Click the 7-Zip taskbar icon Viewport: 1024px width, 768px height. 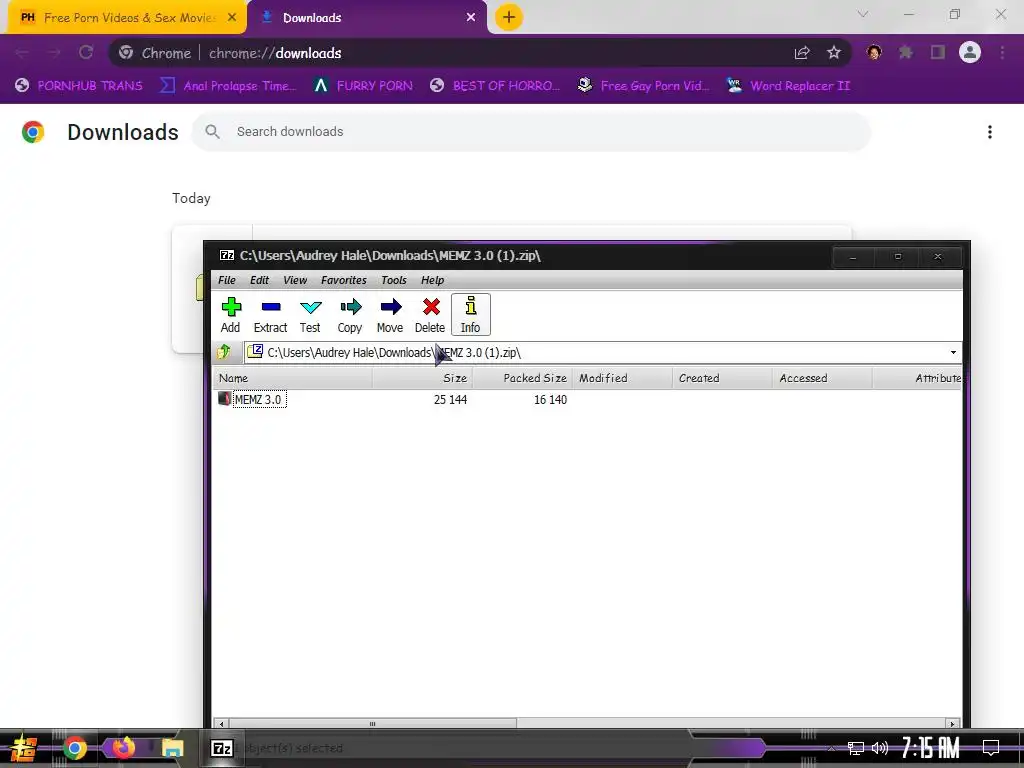click(222, 748)
